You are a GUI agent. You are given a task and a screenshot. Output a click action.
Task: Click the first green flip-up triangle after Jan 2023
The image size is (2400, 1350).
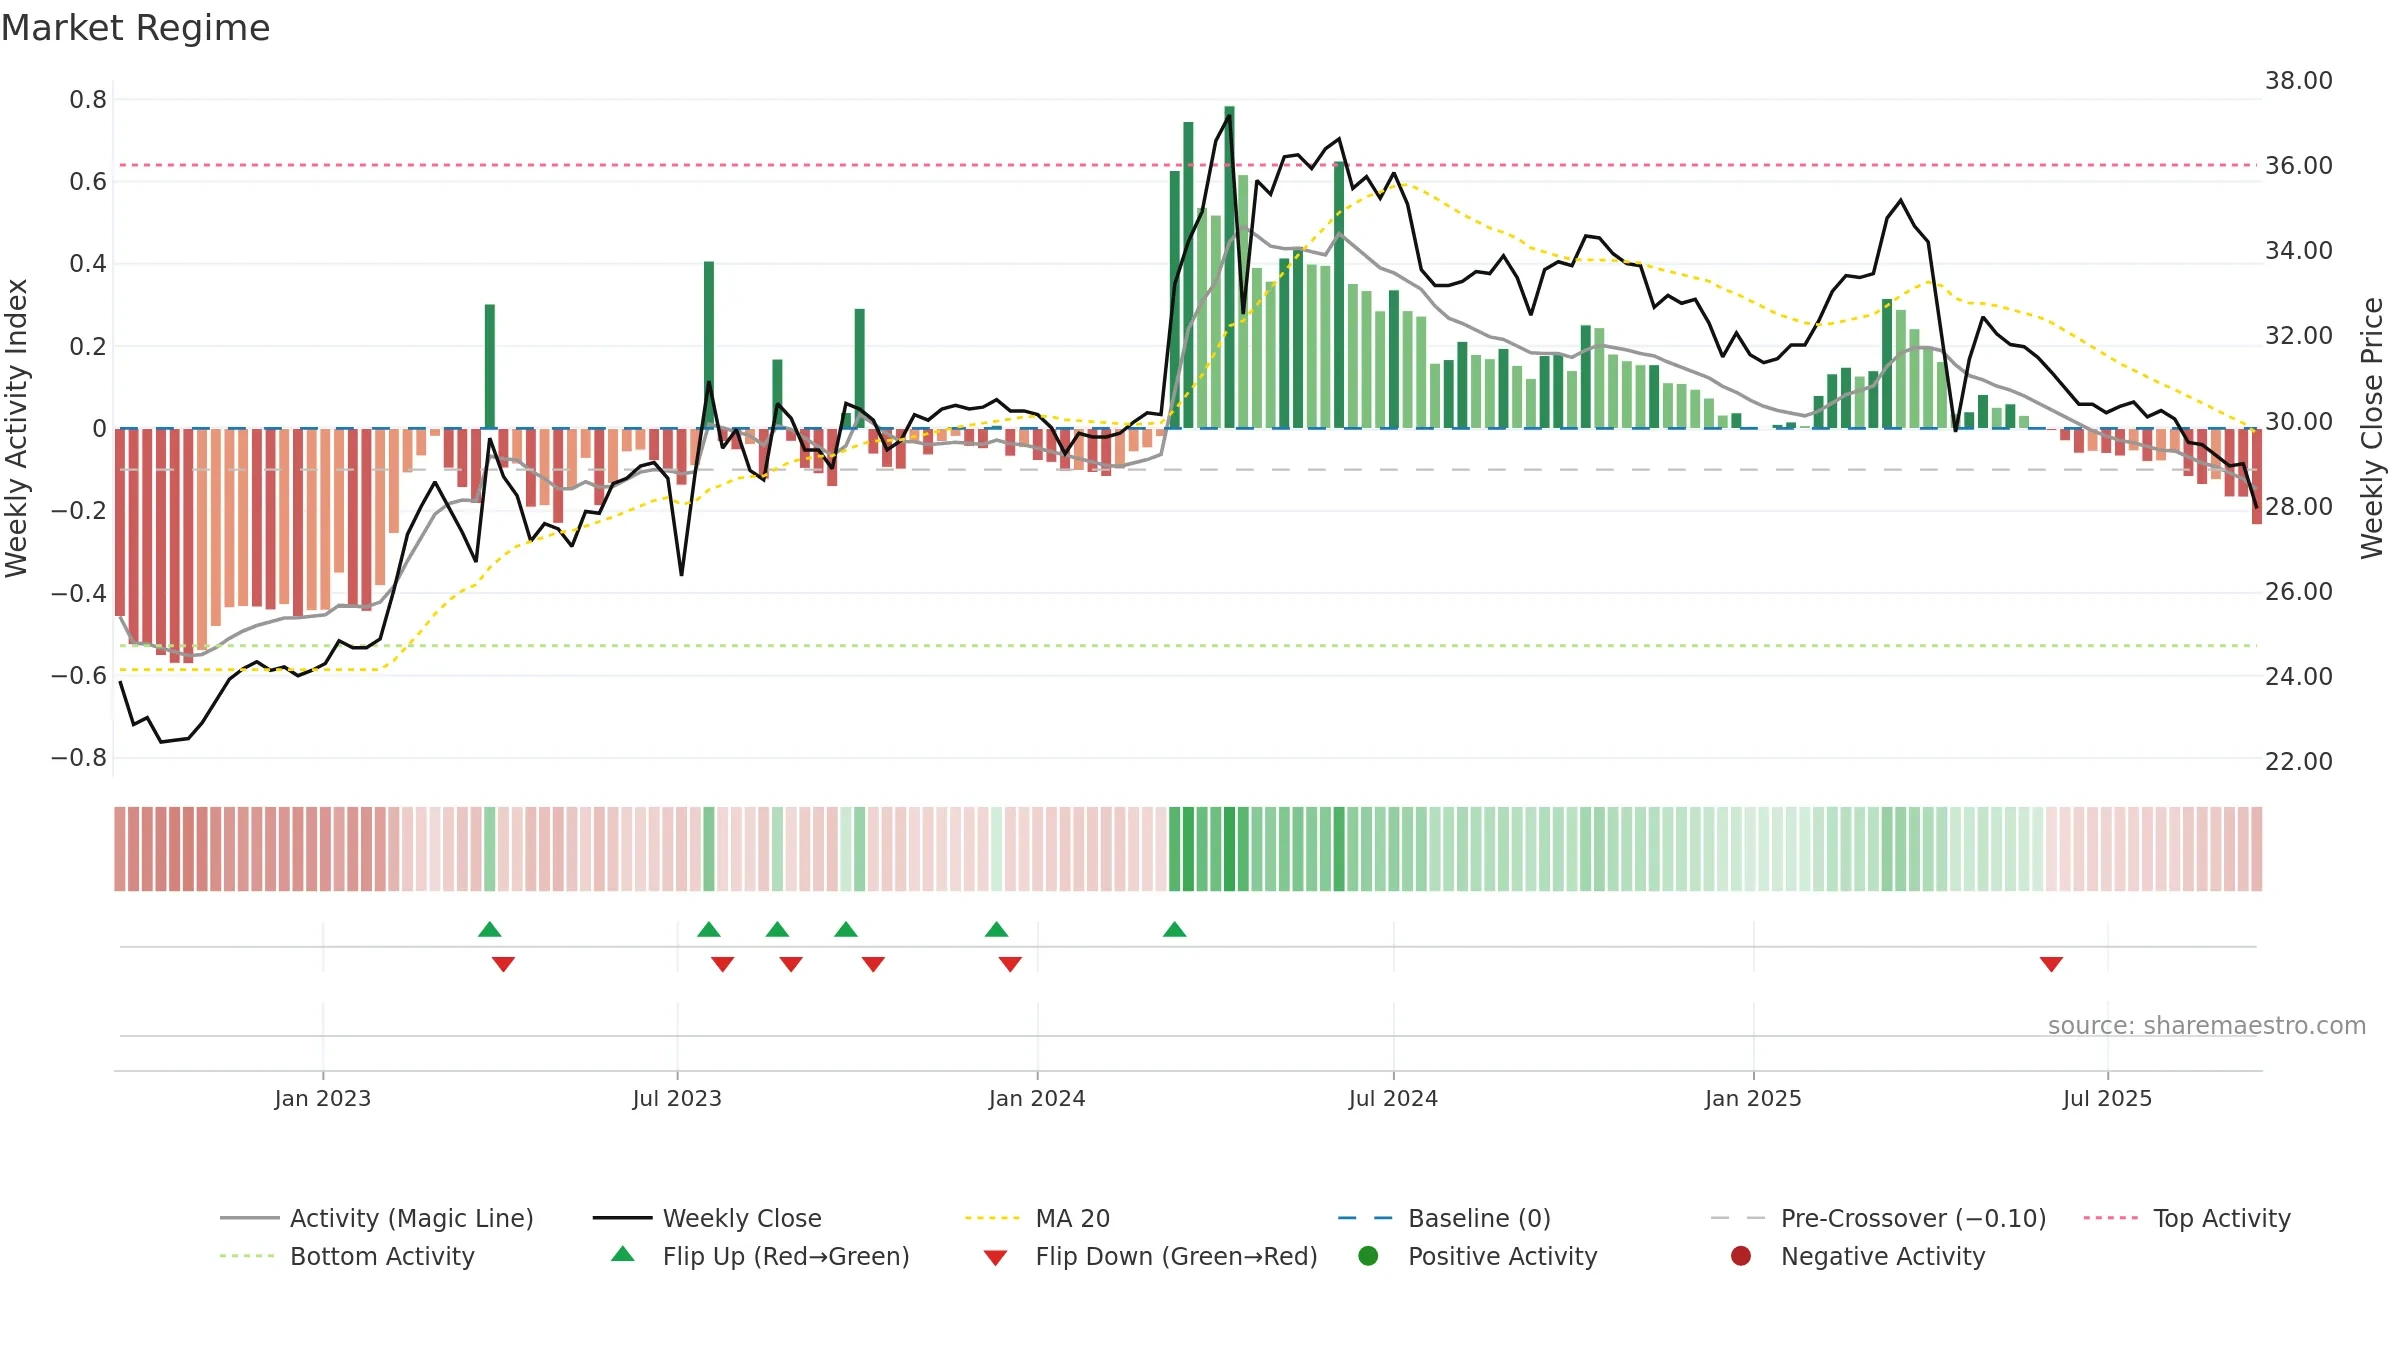pos(489,930)
